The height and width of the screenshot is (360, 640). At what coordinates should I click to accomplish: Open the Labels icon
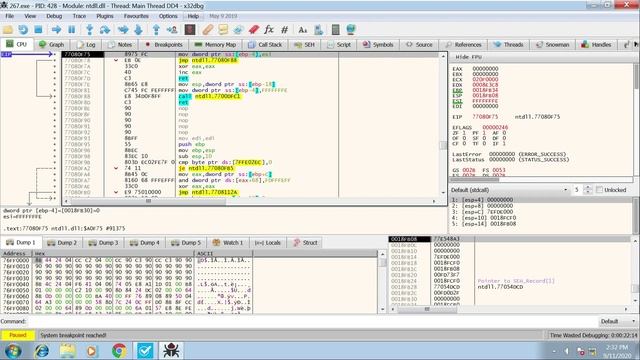(238, 29)
